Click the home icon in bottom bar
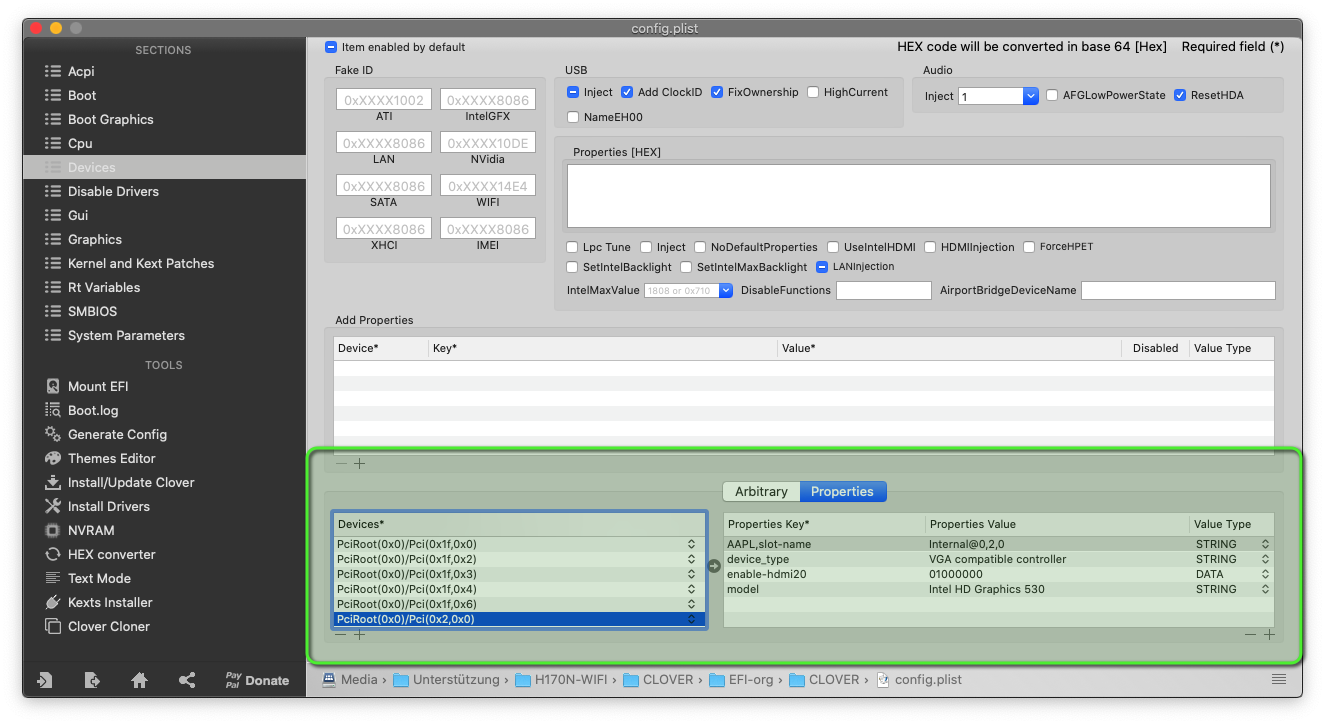This screenshot has width=1325, height=724. coord(140,680)
